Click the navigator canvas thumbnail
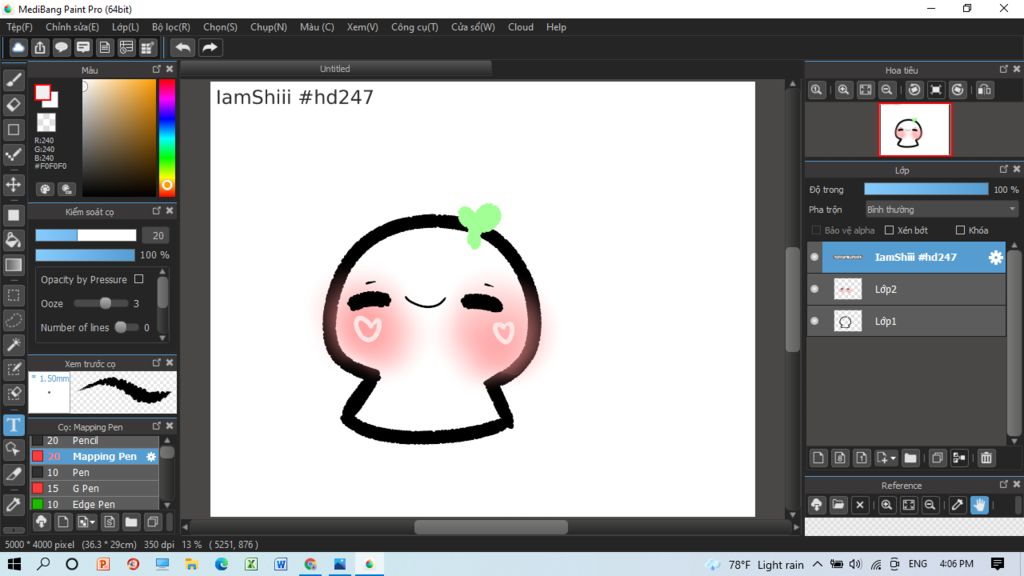 (x=914, y=129)
